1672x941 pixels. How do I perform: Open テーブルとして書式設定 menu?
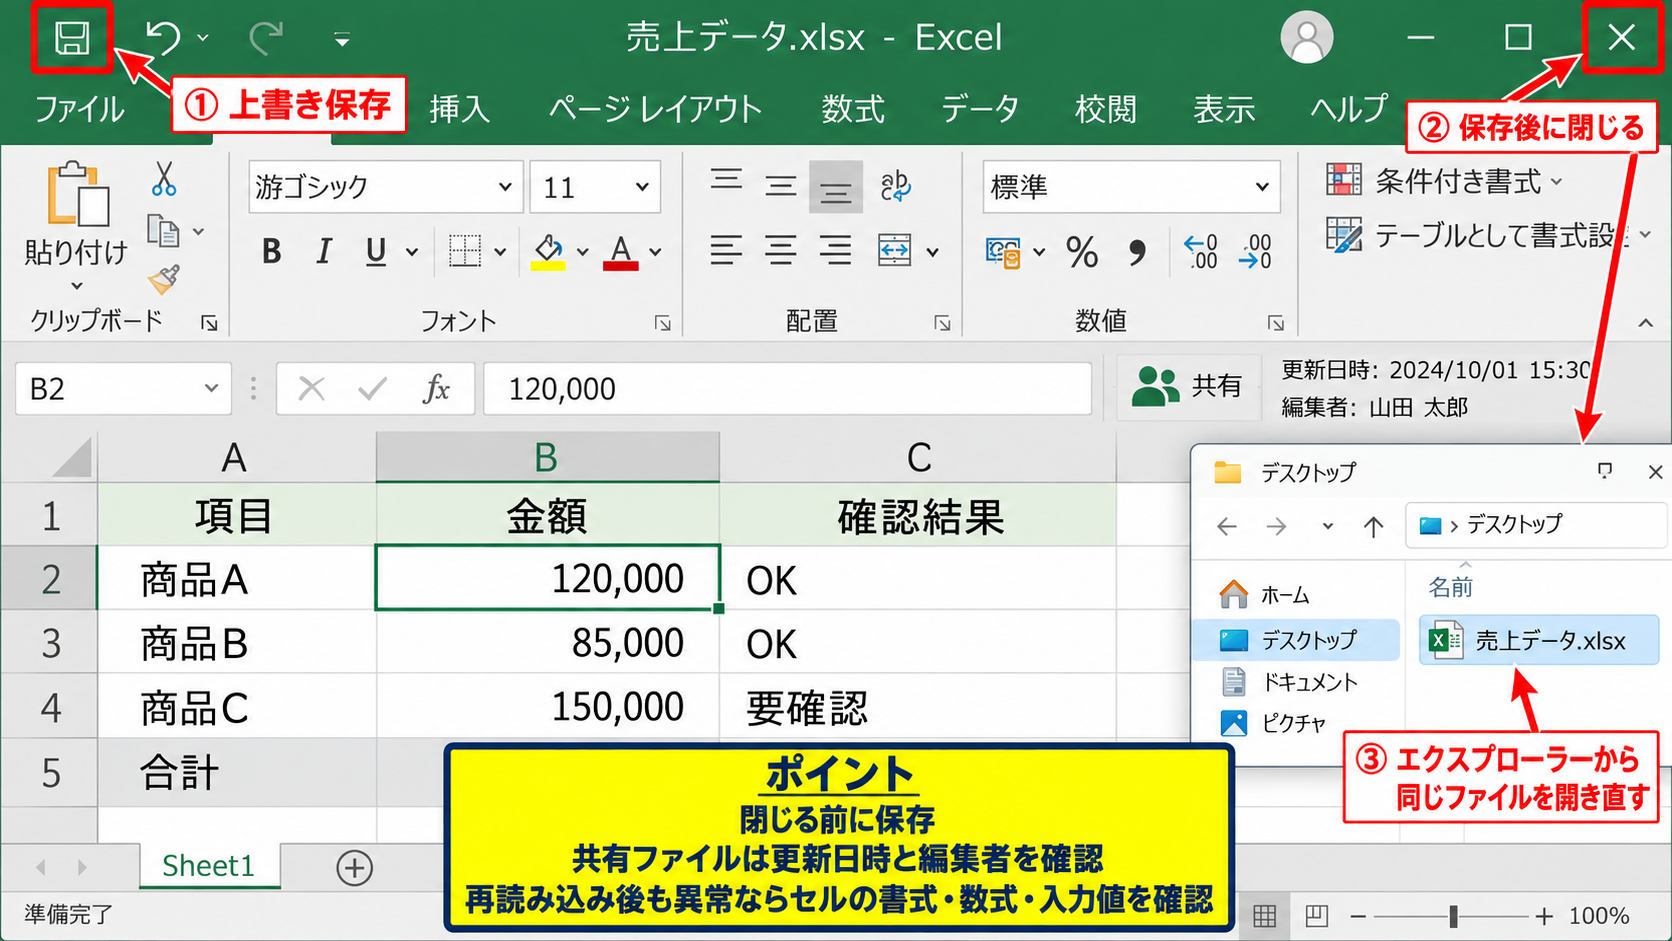(1488, 236)
